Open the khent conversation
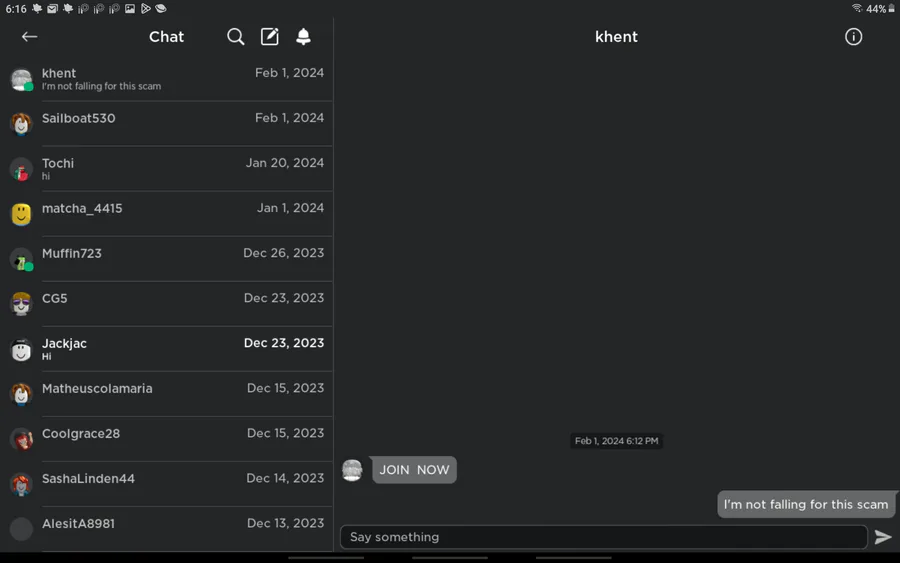The image size is (900, 563). click(x=166, y=79)
